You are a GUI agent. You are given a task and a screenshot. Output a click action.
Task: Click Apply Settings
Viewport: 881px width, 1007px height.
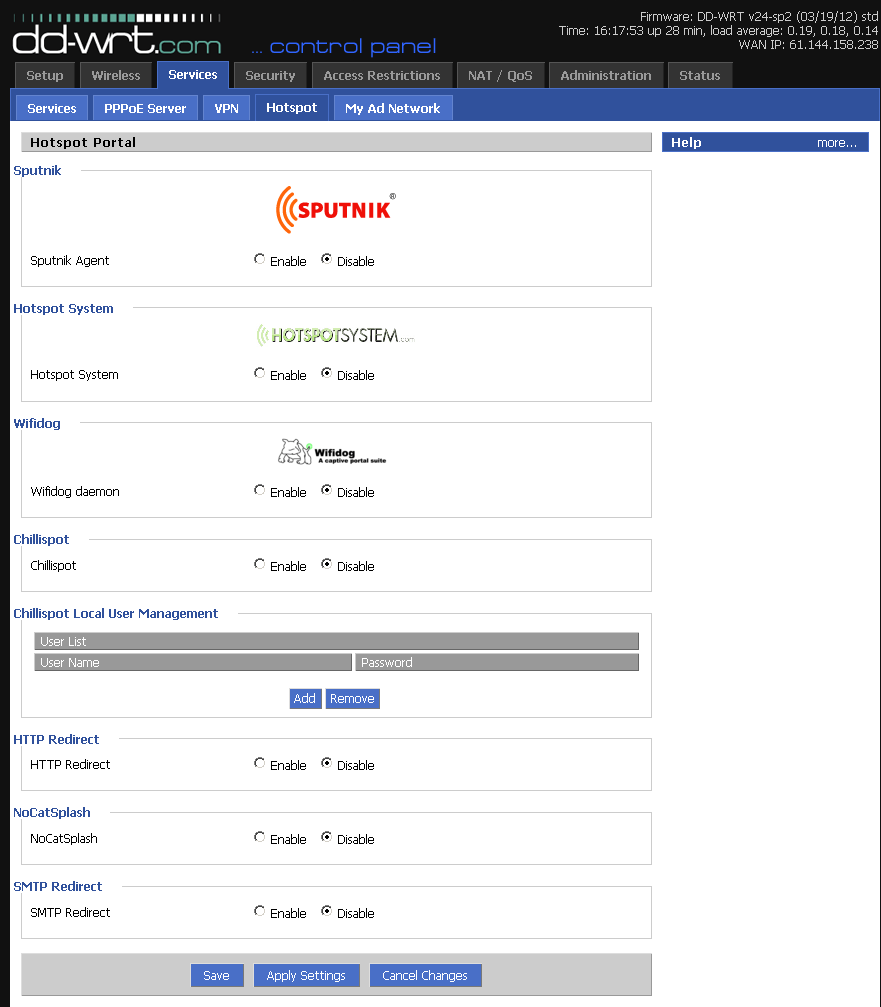tap(306, 976)
